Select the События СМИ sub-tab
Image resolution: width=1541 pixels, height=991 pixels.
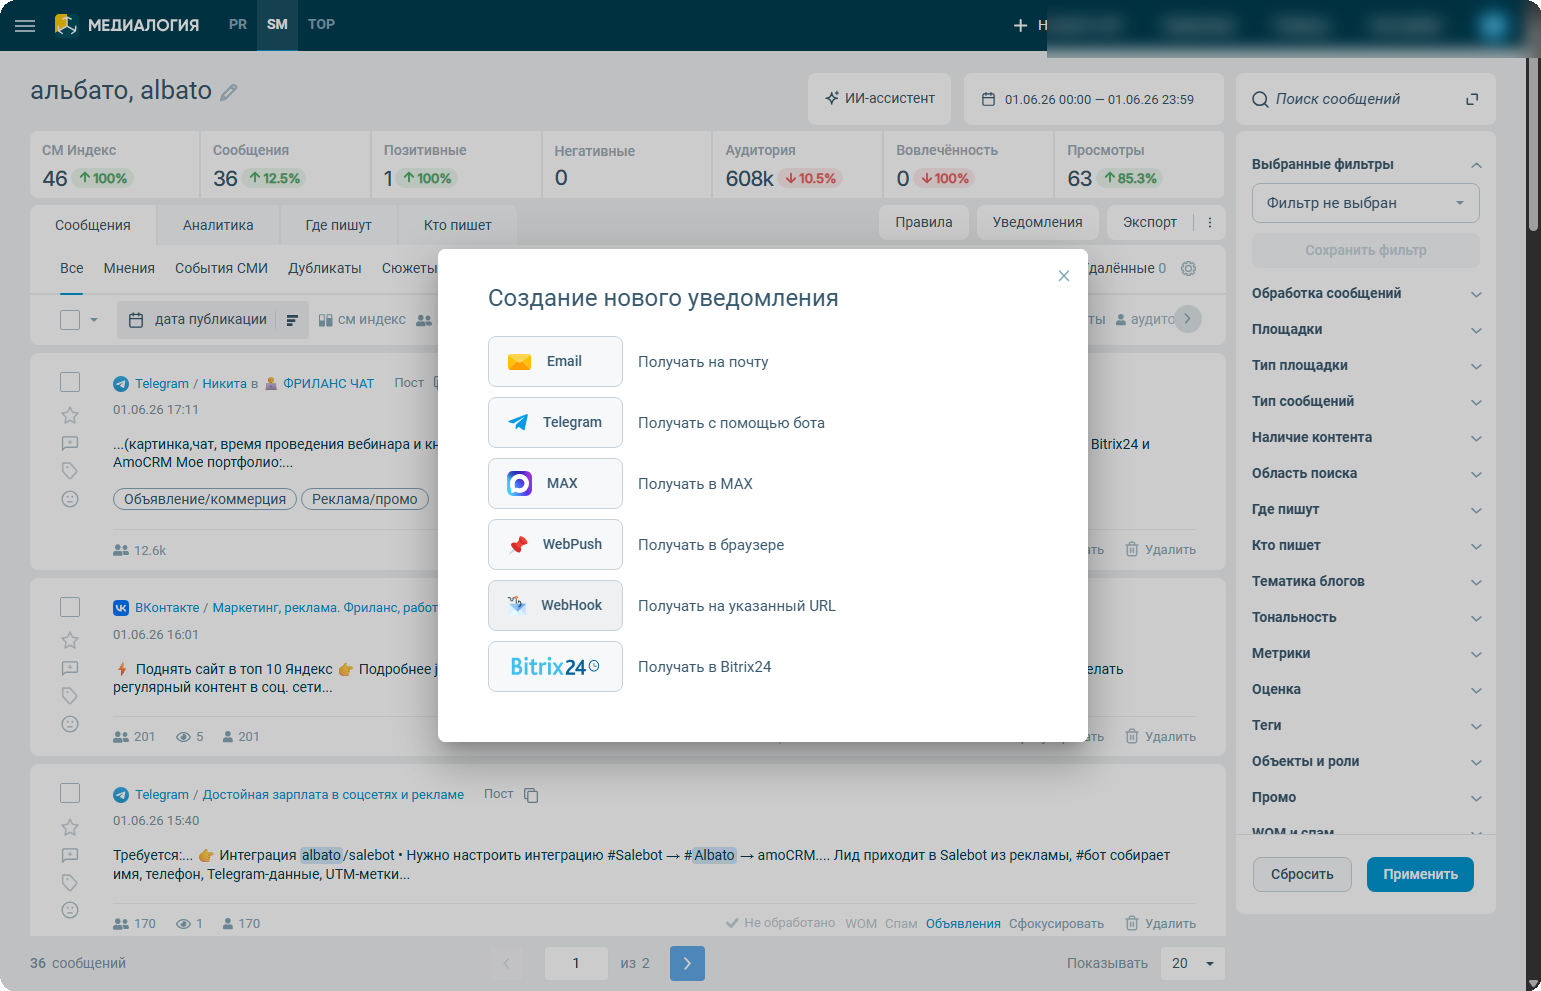(221, 268)
